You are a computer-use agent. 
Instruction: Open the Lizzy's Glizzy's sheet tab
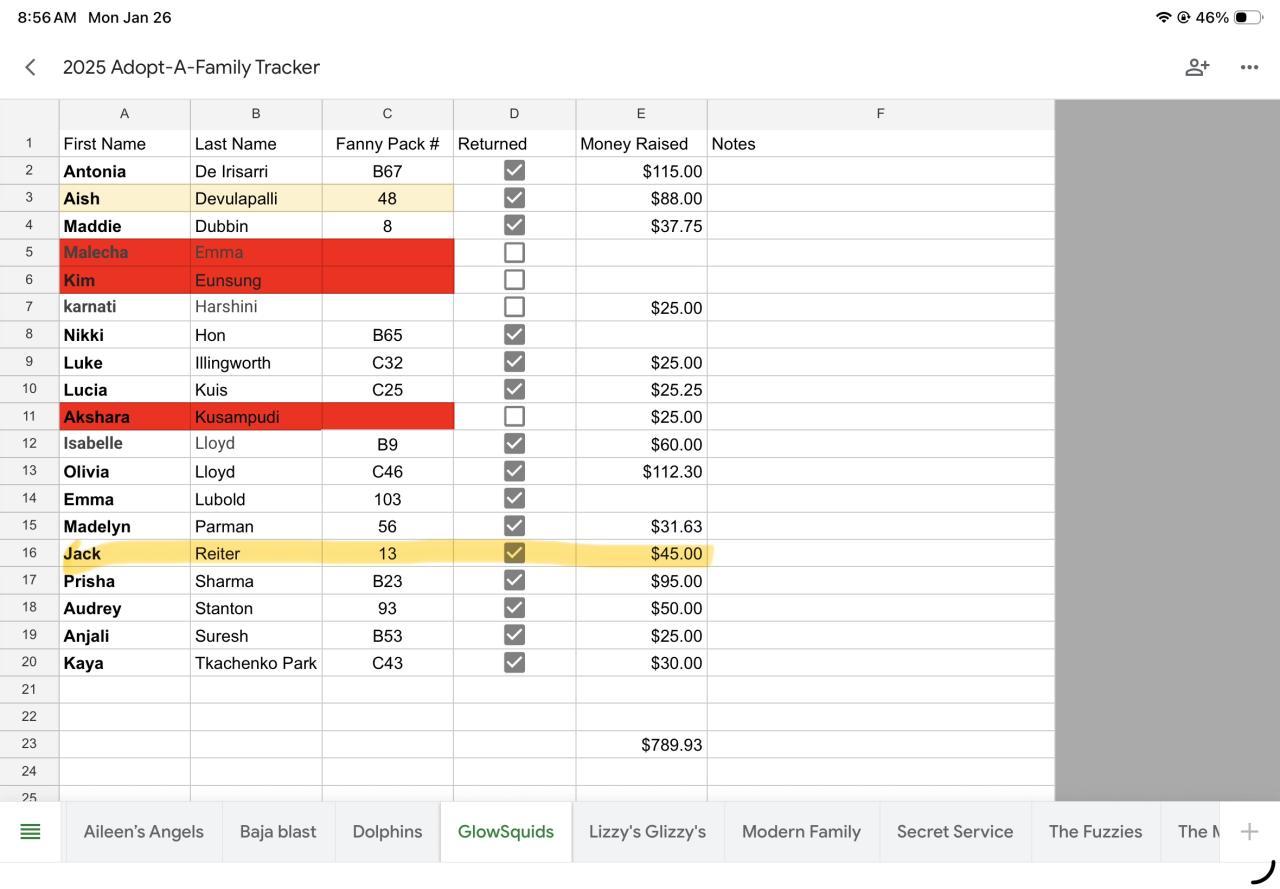point(647,831)
